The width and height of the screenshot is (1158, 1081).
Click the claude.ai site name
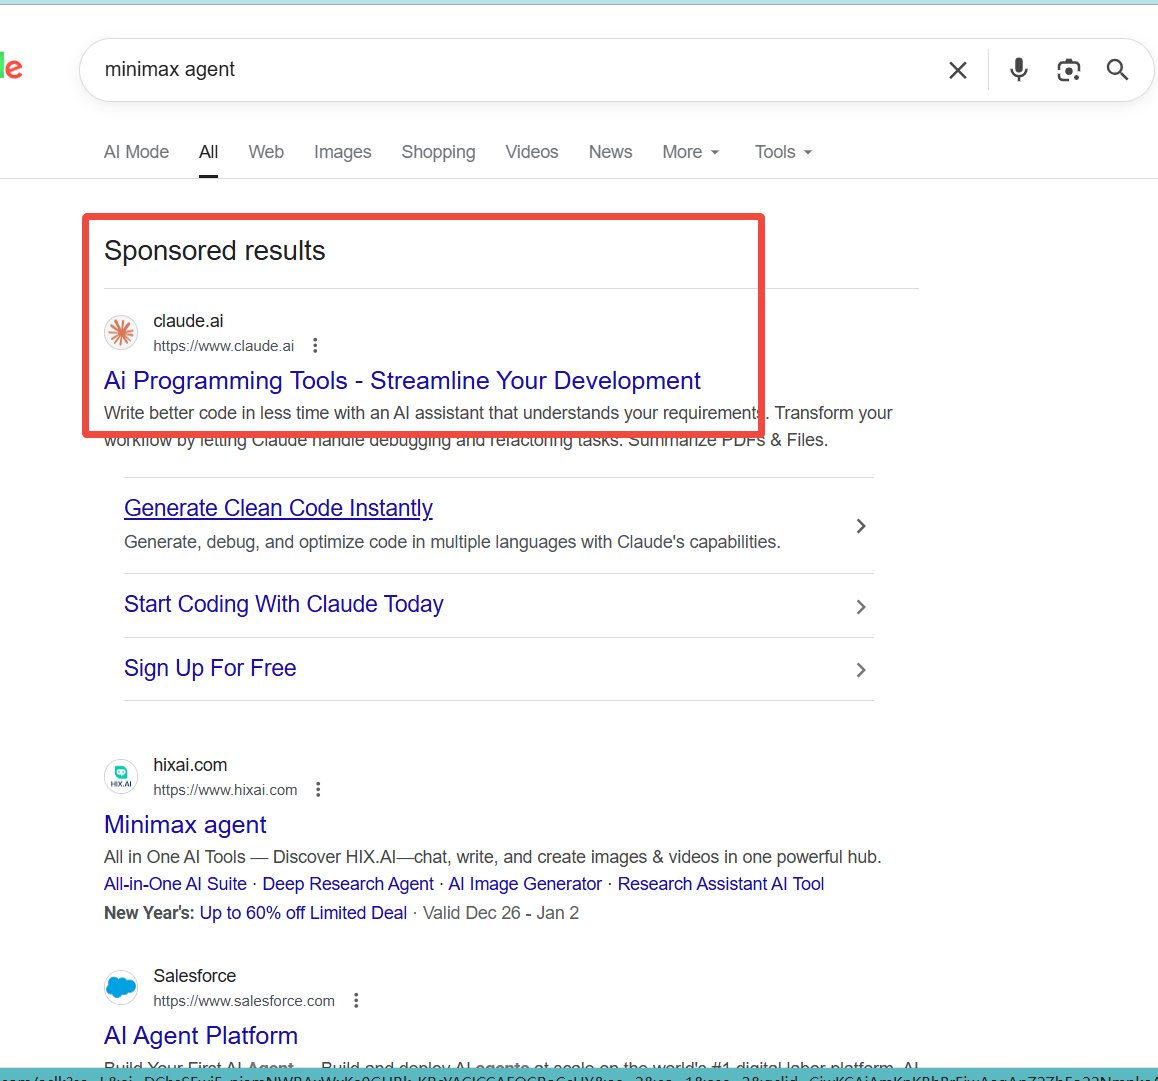point(188,321)
